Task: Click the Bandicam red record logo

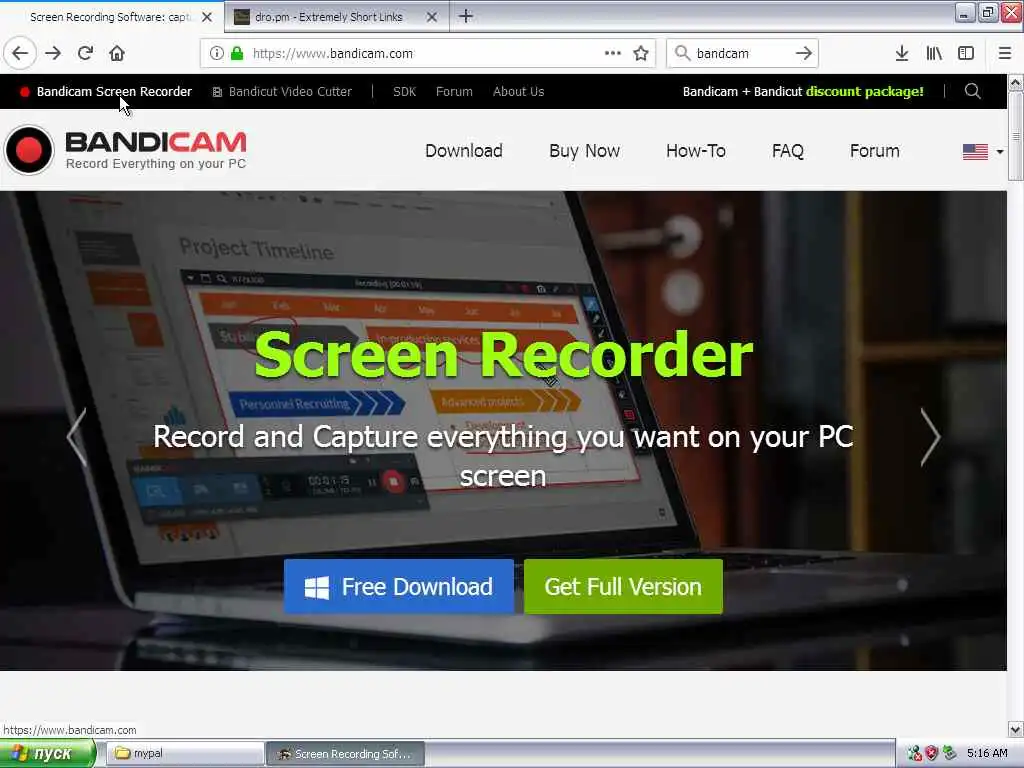Action: 29,150
